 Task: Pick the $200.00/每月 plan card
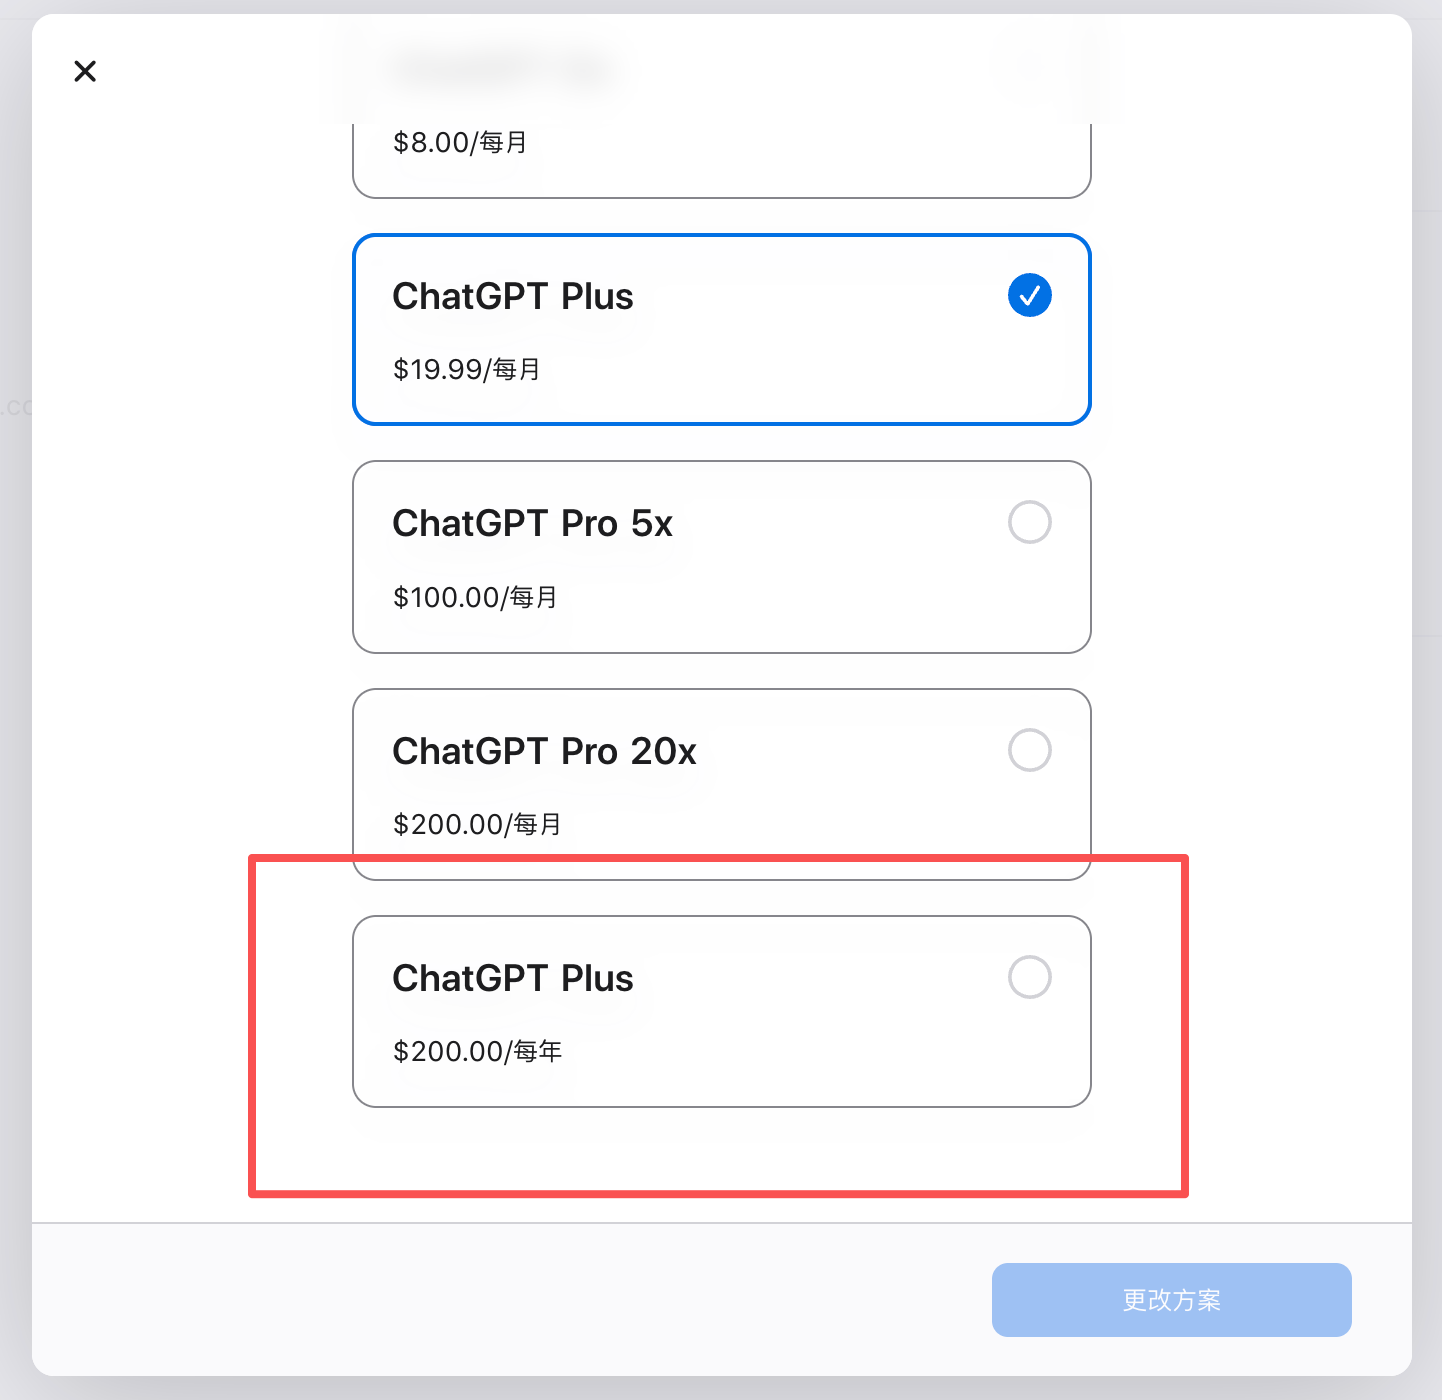coord(721,784)
